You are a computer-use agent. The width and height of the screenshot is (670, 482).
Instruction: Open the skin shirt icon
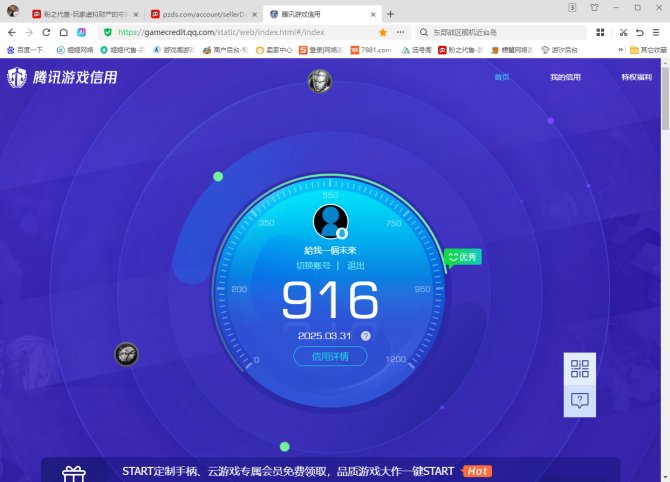click(594, 7)
